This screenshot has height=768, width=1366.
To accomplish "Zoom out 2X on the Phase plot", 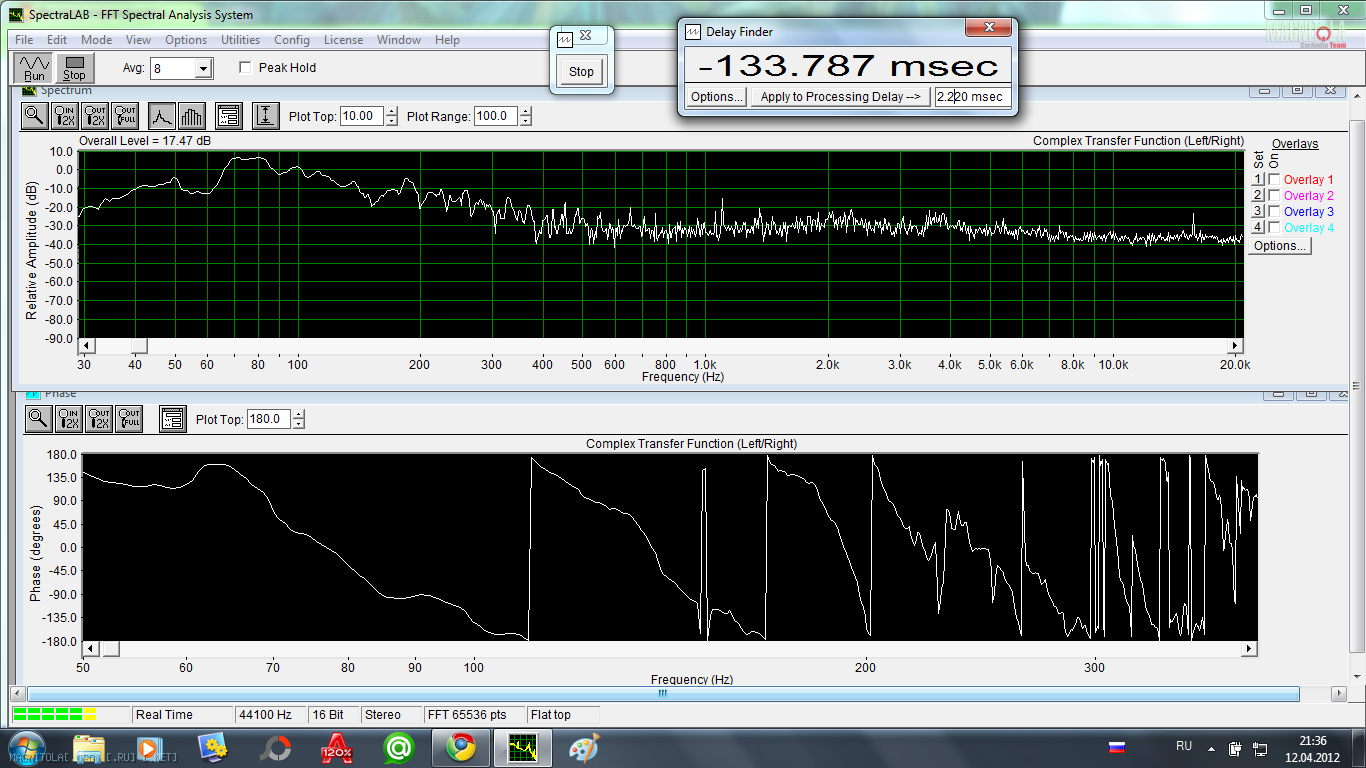I will coord(98,419).
